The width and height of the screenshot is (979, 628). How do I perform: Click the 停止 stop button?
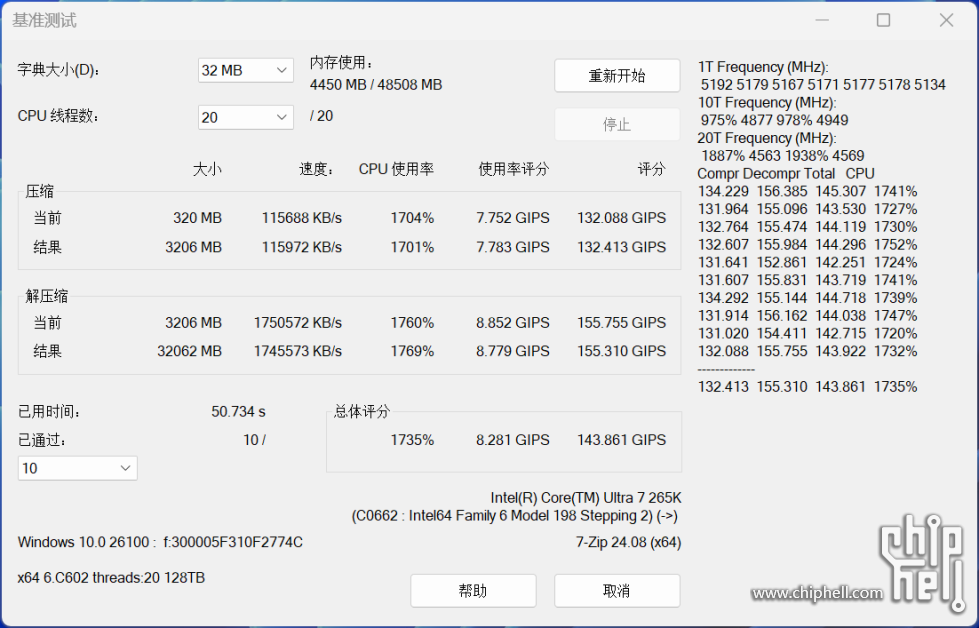pyautogui.click(x=617, y=124)
